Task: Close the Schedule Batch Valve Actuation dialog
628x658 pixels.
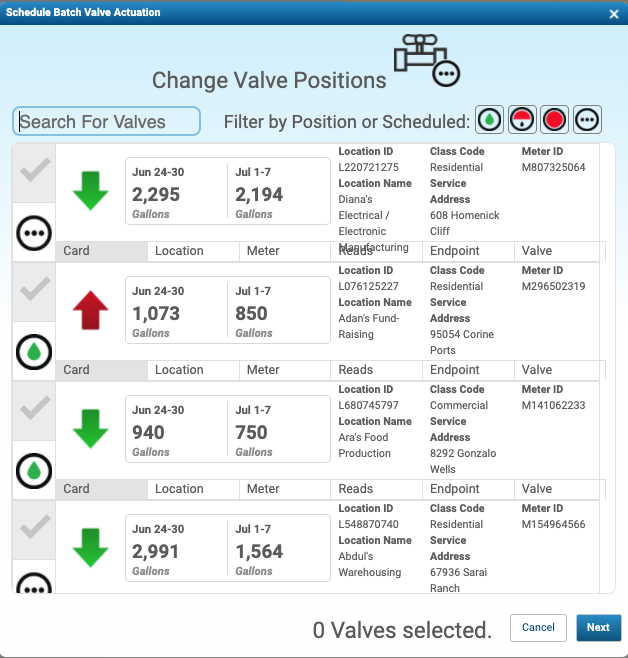Action: [614, 13]
